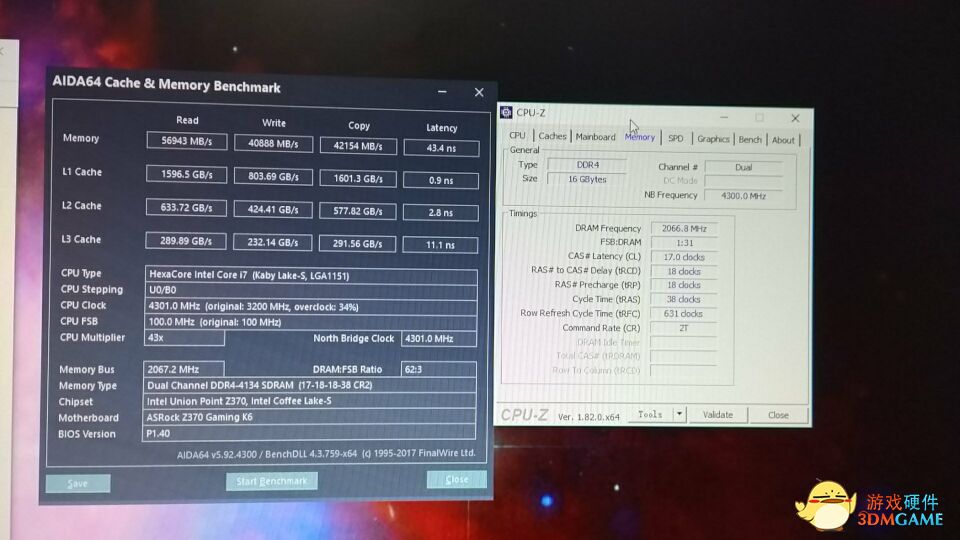The width and height of the screenshot is (960, 540).
Task: Click the CPU FSB field 100.0 MHz
Action: [311, 322]
